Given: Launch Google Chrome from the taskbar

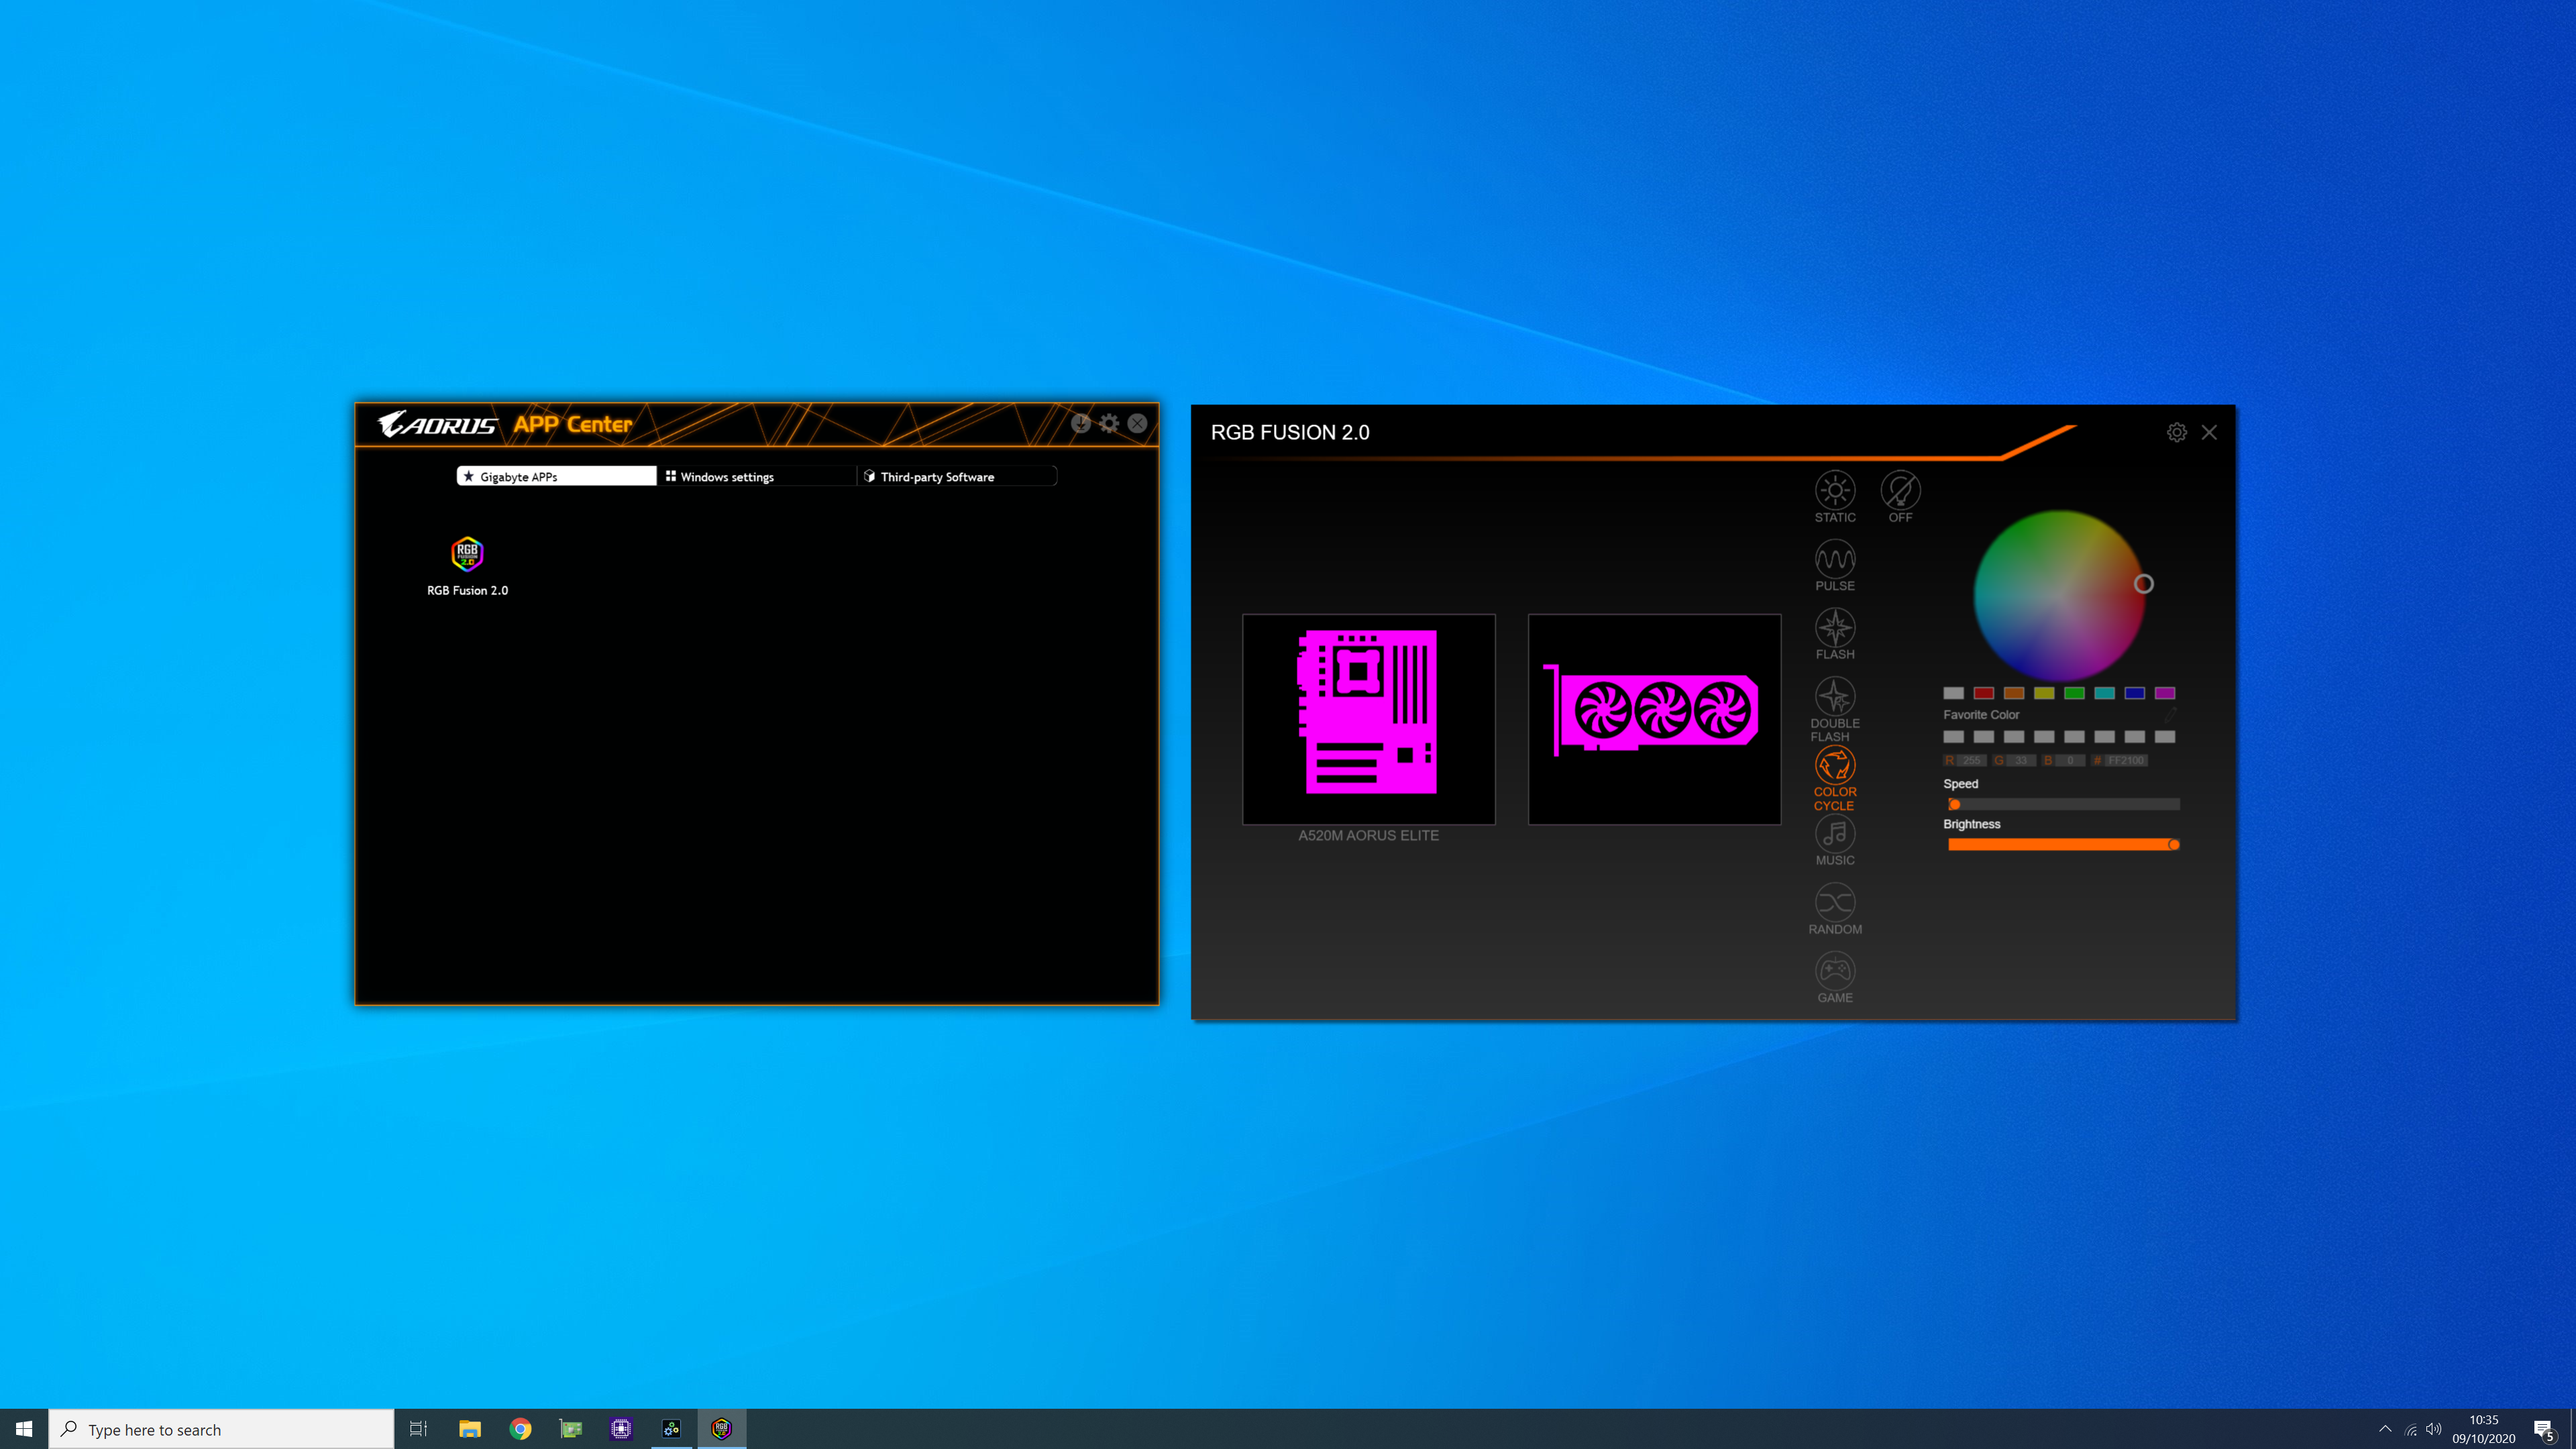Looking at the screenshot, I should pos(520,1429).
